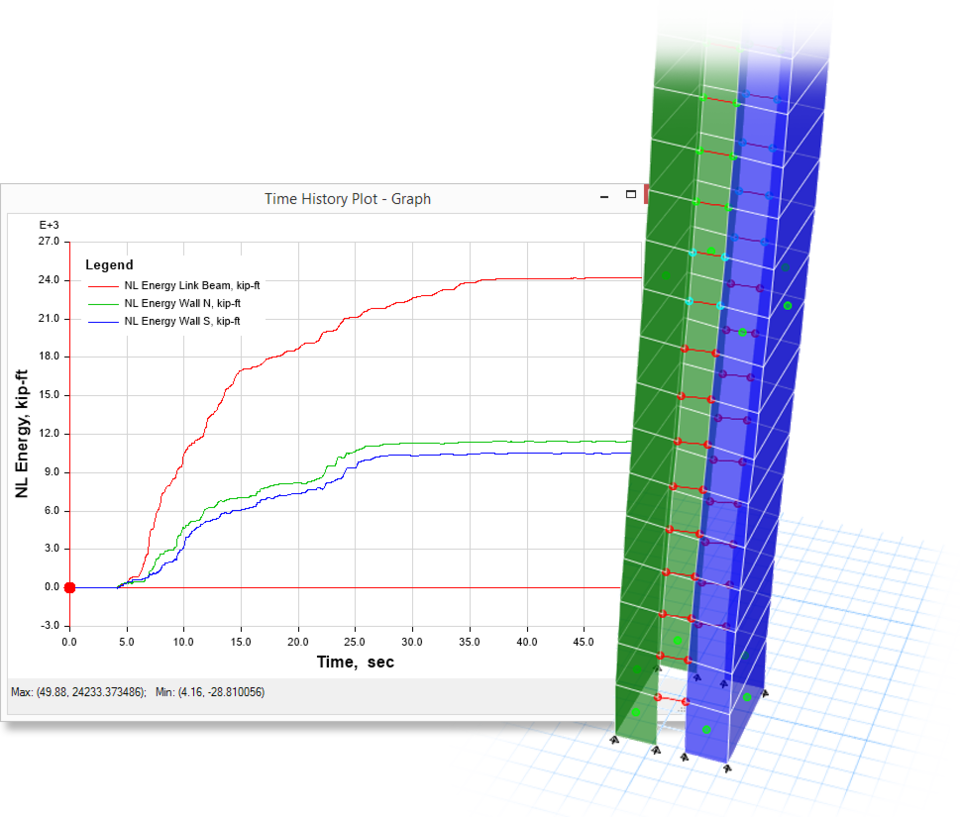
Task: Click the 'Time, sec' horizontal axis label
Action: [x=355, y=662]
